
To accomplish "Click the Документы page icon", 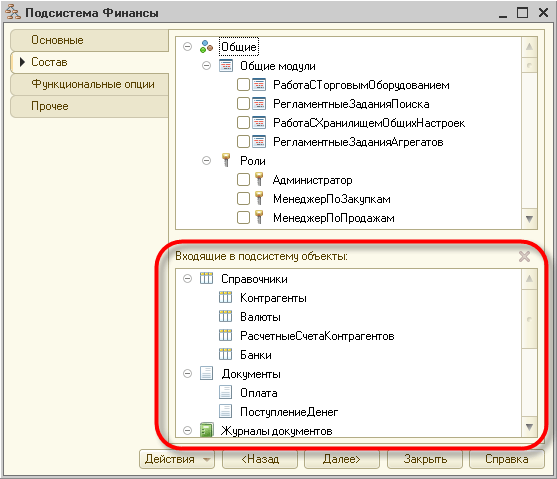I will pyautogui.click(x=206, y=373).
